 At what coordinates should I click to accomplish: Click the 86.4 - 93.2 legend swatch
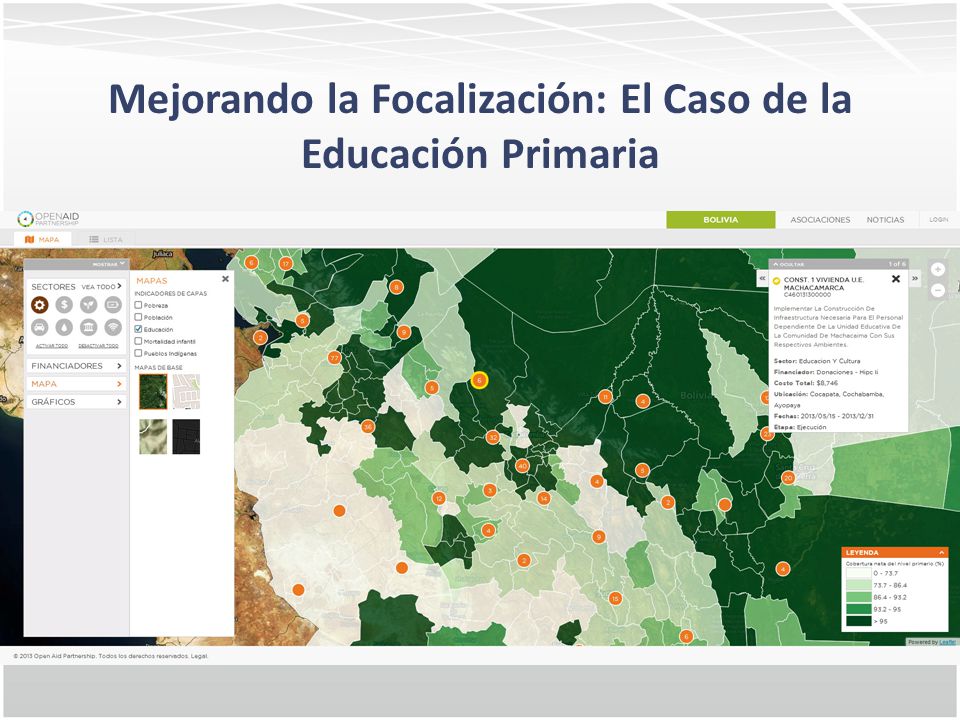(x=858, y=598)
